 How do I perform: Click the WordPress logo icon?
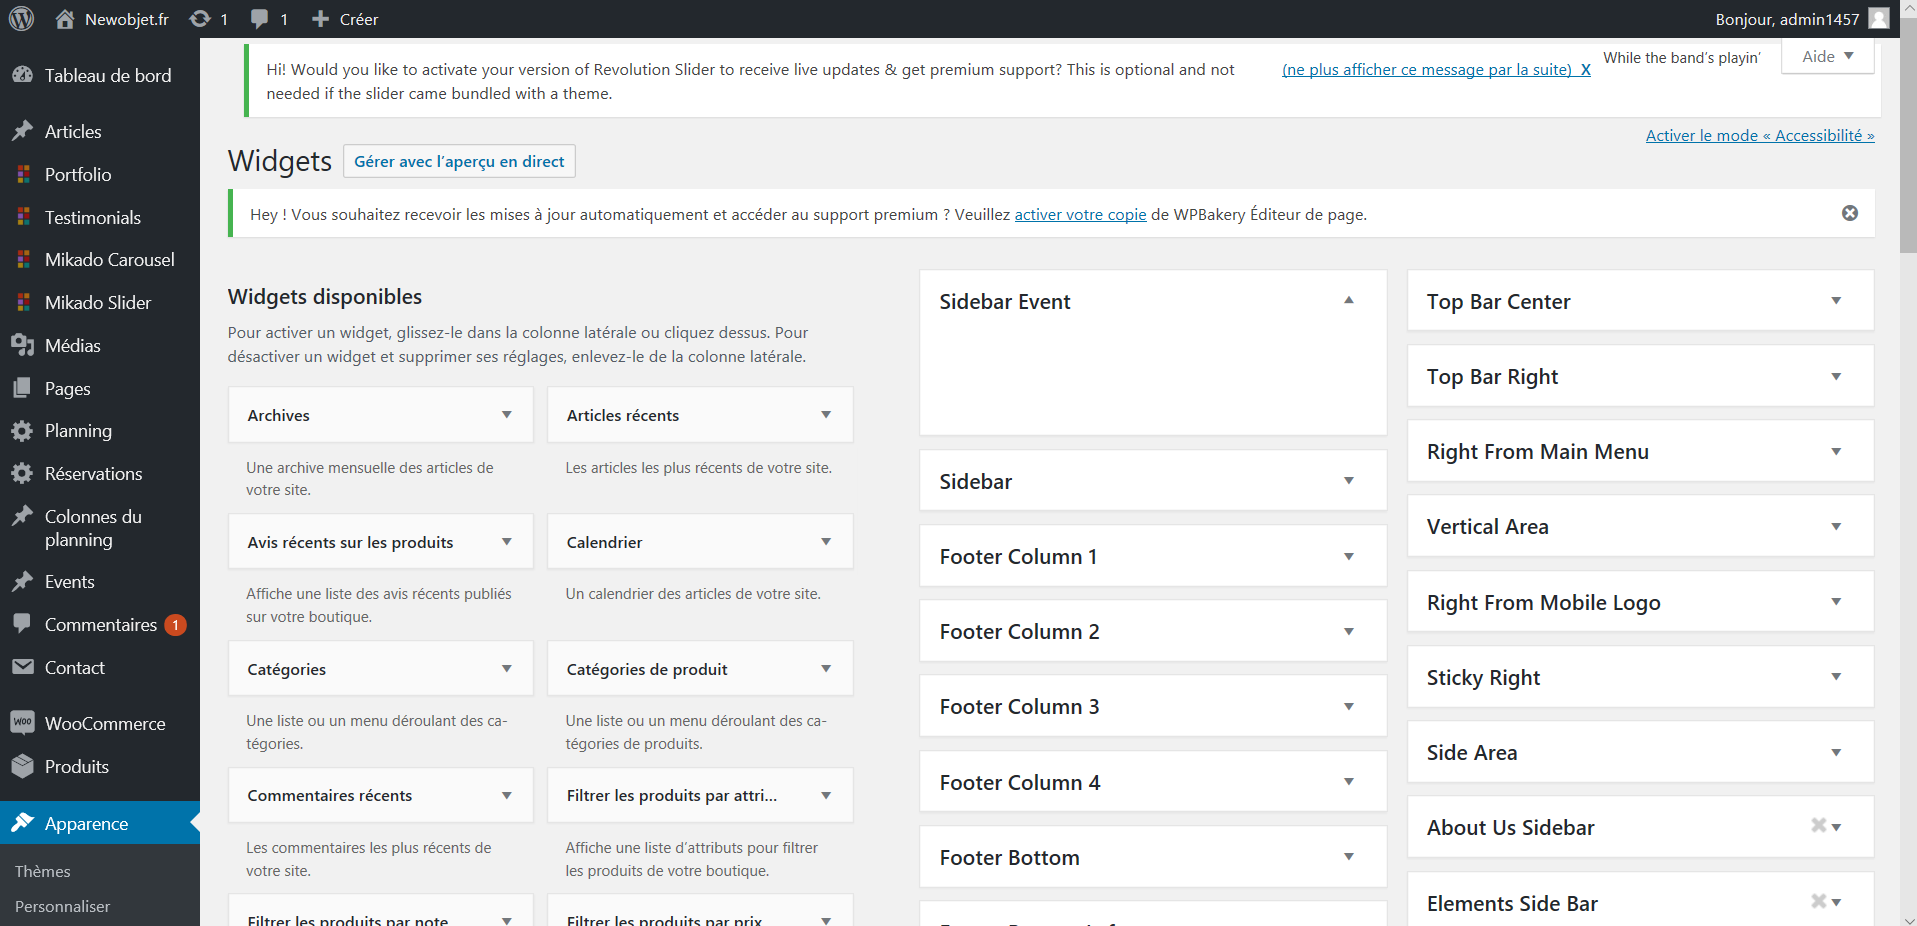pos(21,19)
